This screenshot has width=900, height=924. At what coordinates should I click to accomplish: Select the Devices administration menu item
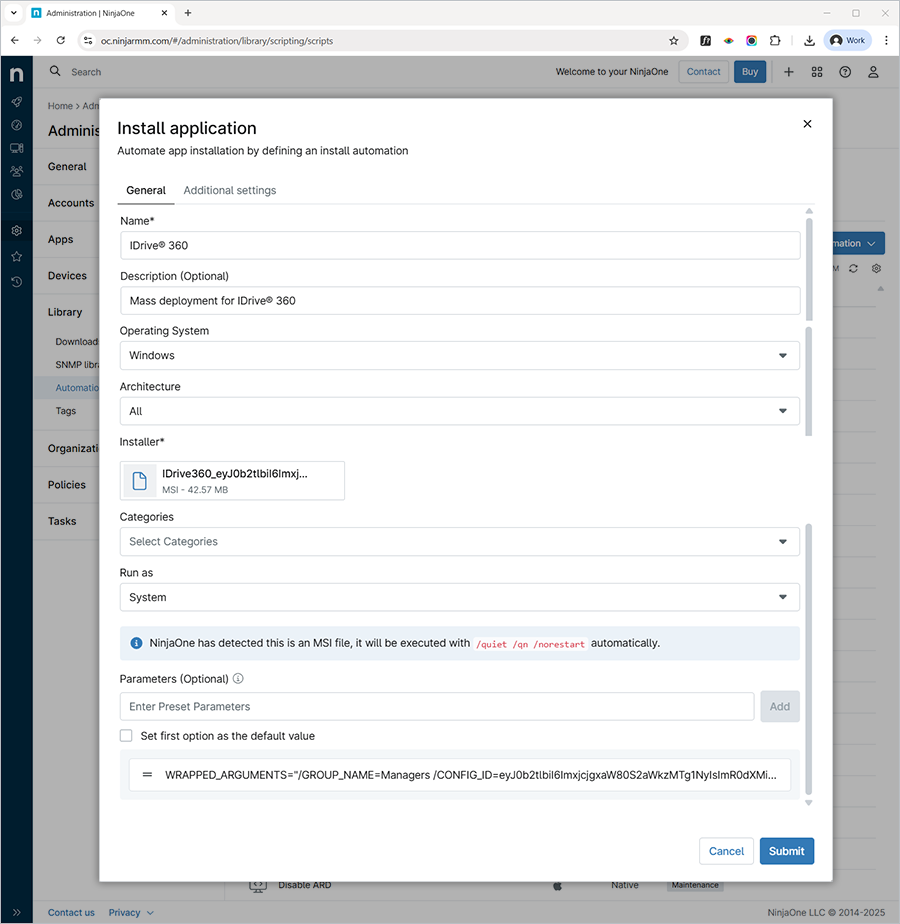(67, 276)
